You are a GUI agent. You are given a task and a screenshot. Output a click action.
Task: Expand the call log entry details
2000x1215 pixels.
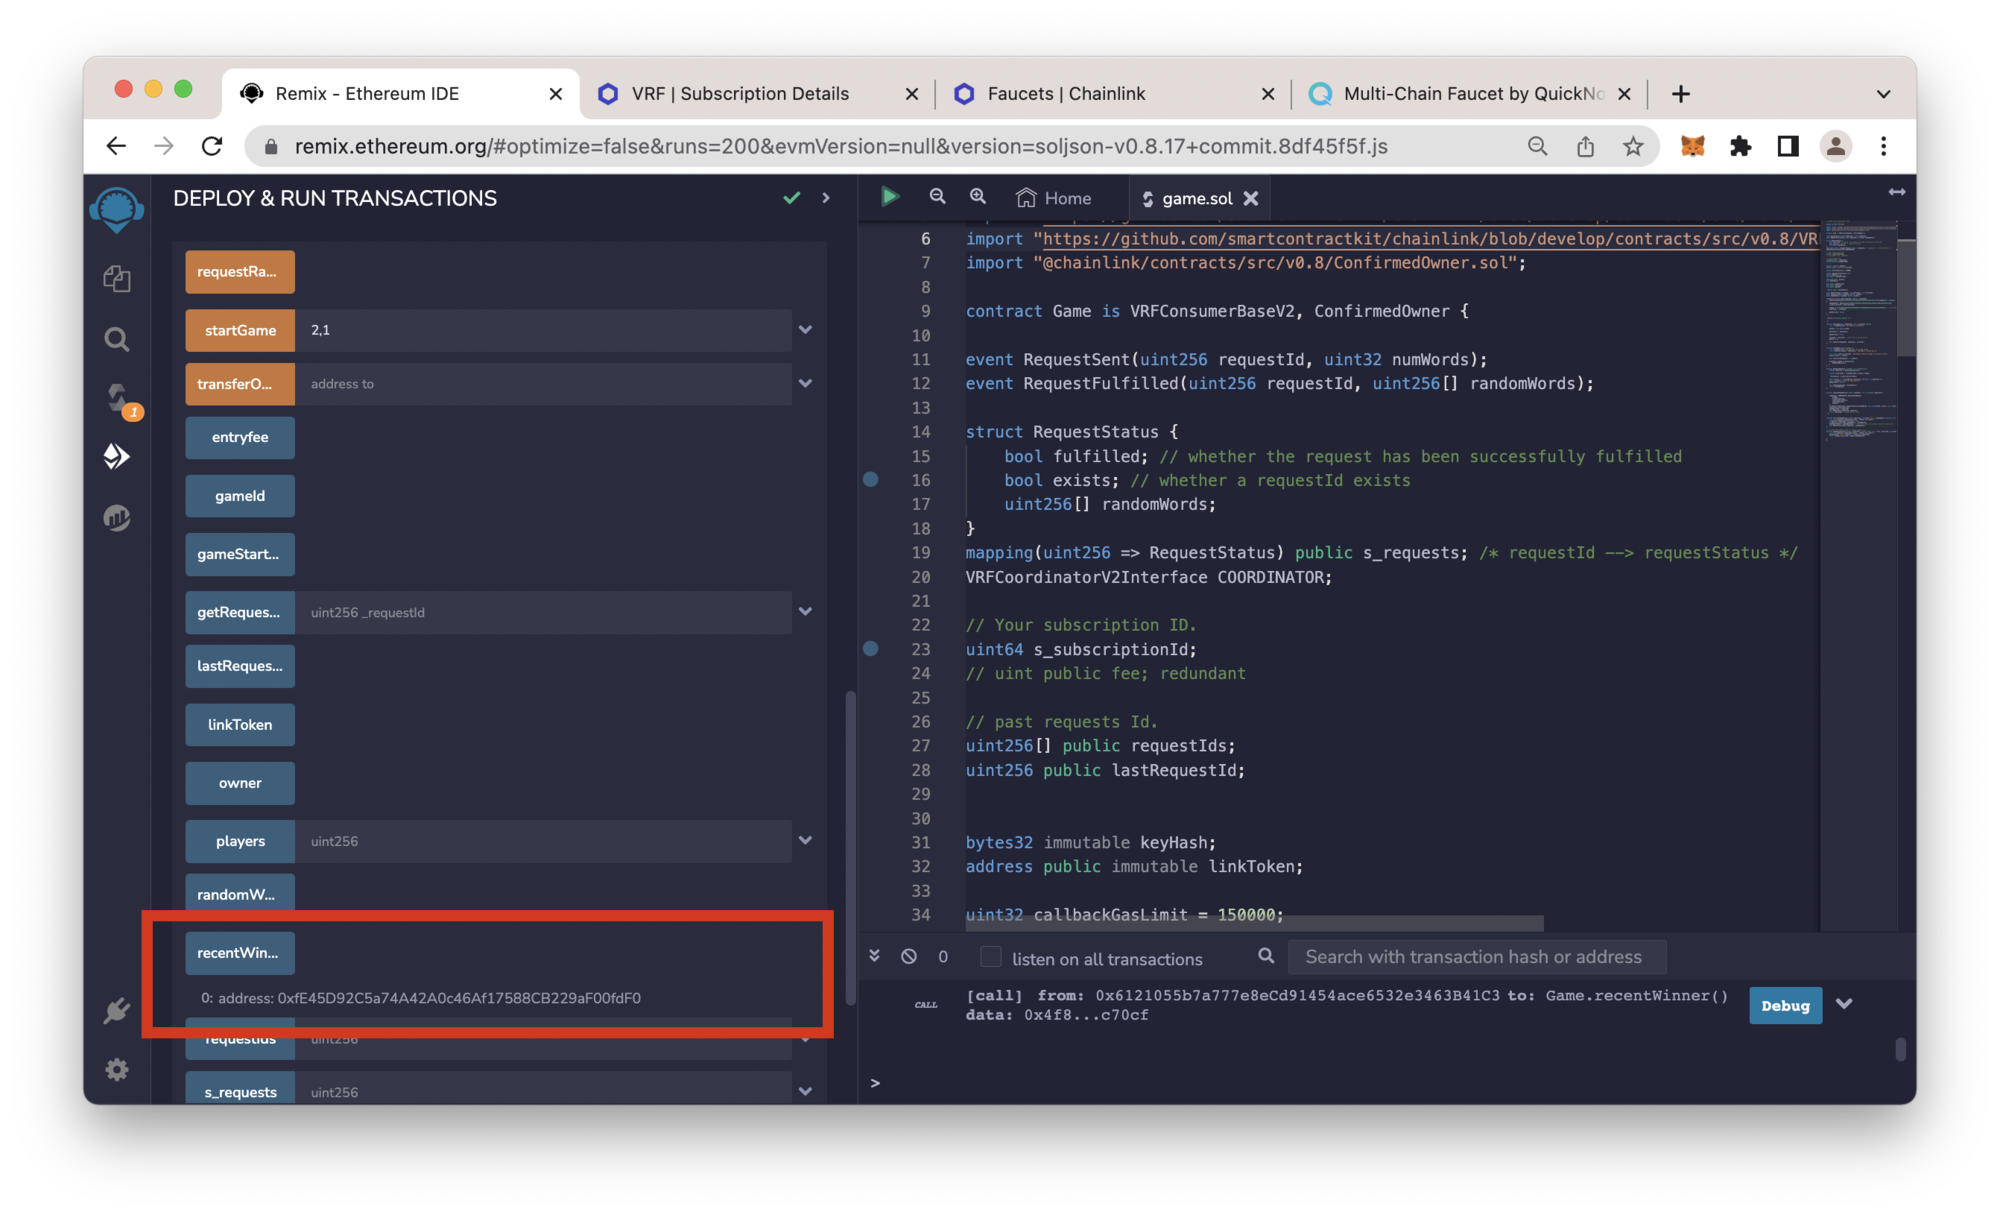pyautogui.click(x=1844, y=1004)
